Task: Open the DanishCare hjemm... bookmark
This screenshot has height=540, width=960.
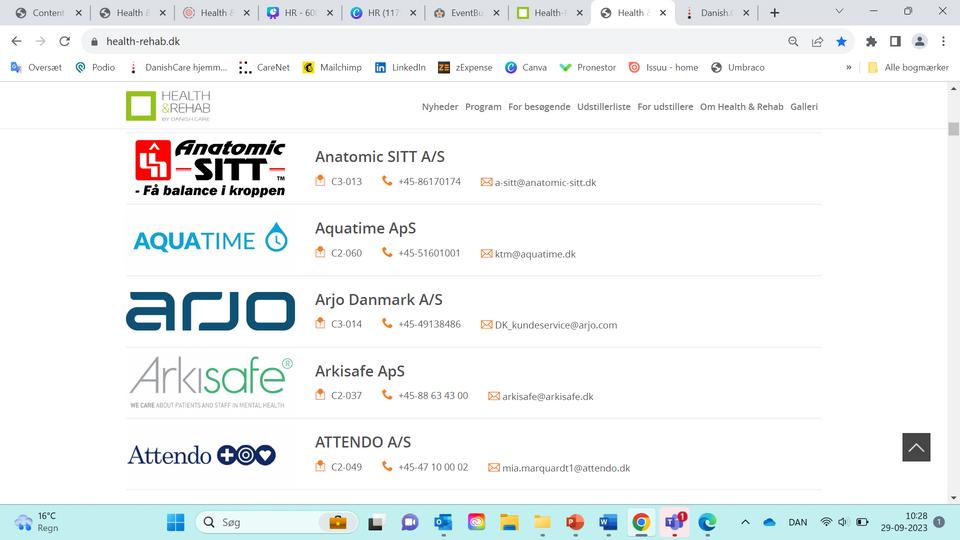Action: [178, 67]
